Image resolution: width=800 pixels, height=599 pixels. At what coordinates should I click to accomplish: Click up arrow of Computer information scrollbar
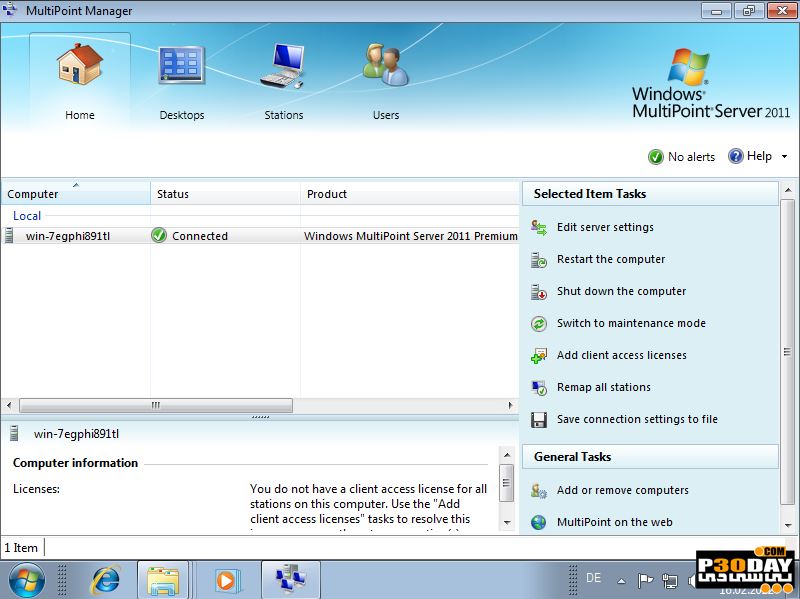tap(507, 455)
